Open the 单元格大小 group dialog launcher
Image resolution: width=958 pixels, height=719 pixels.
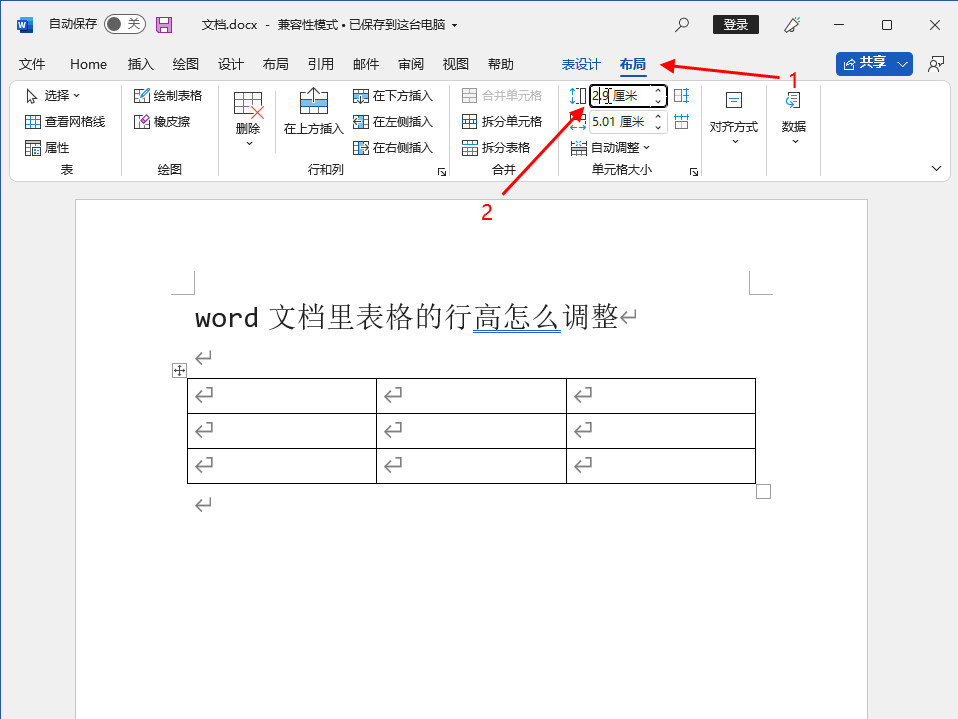693,172
